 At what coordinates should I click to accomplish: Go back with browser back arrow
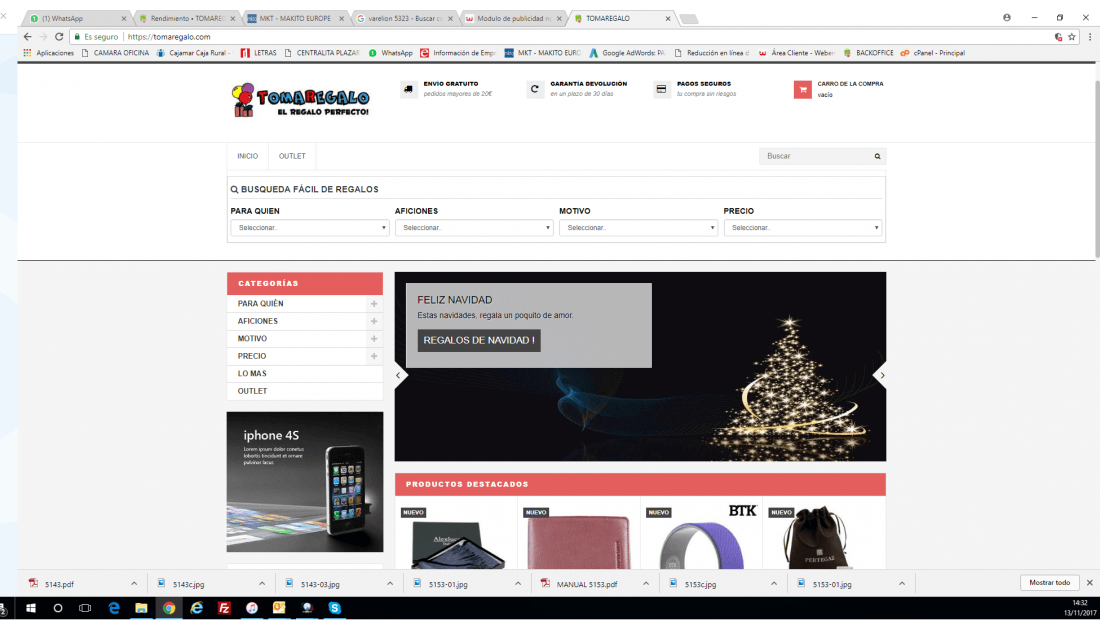click(27, 36)
